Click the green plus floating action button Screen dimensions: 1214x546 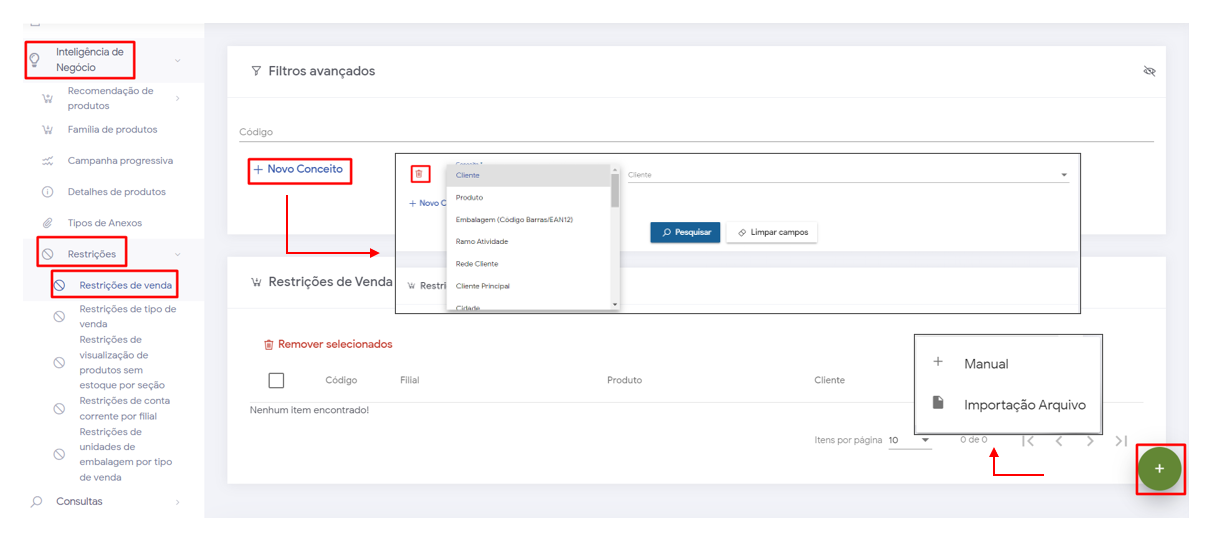(1159, 469)
